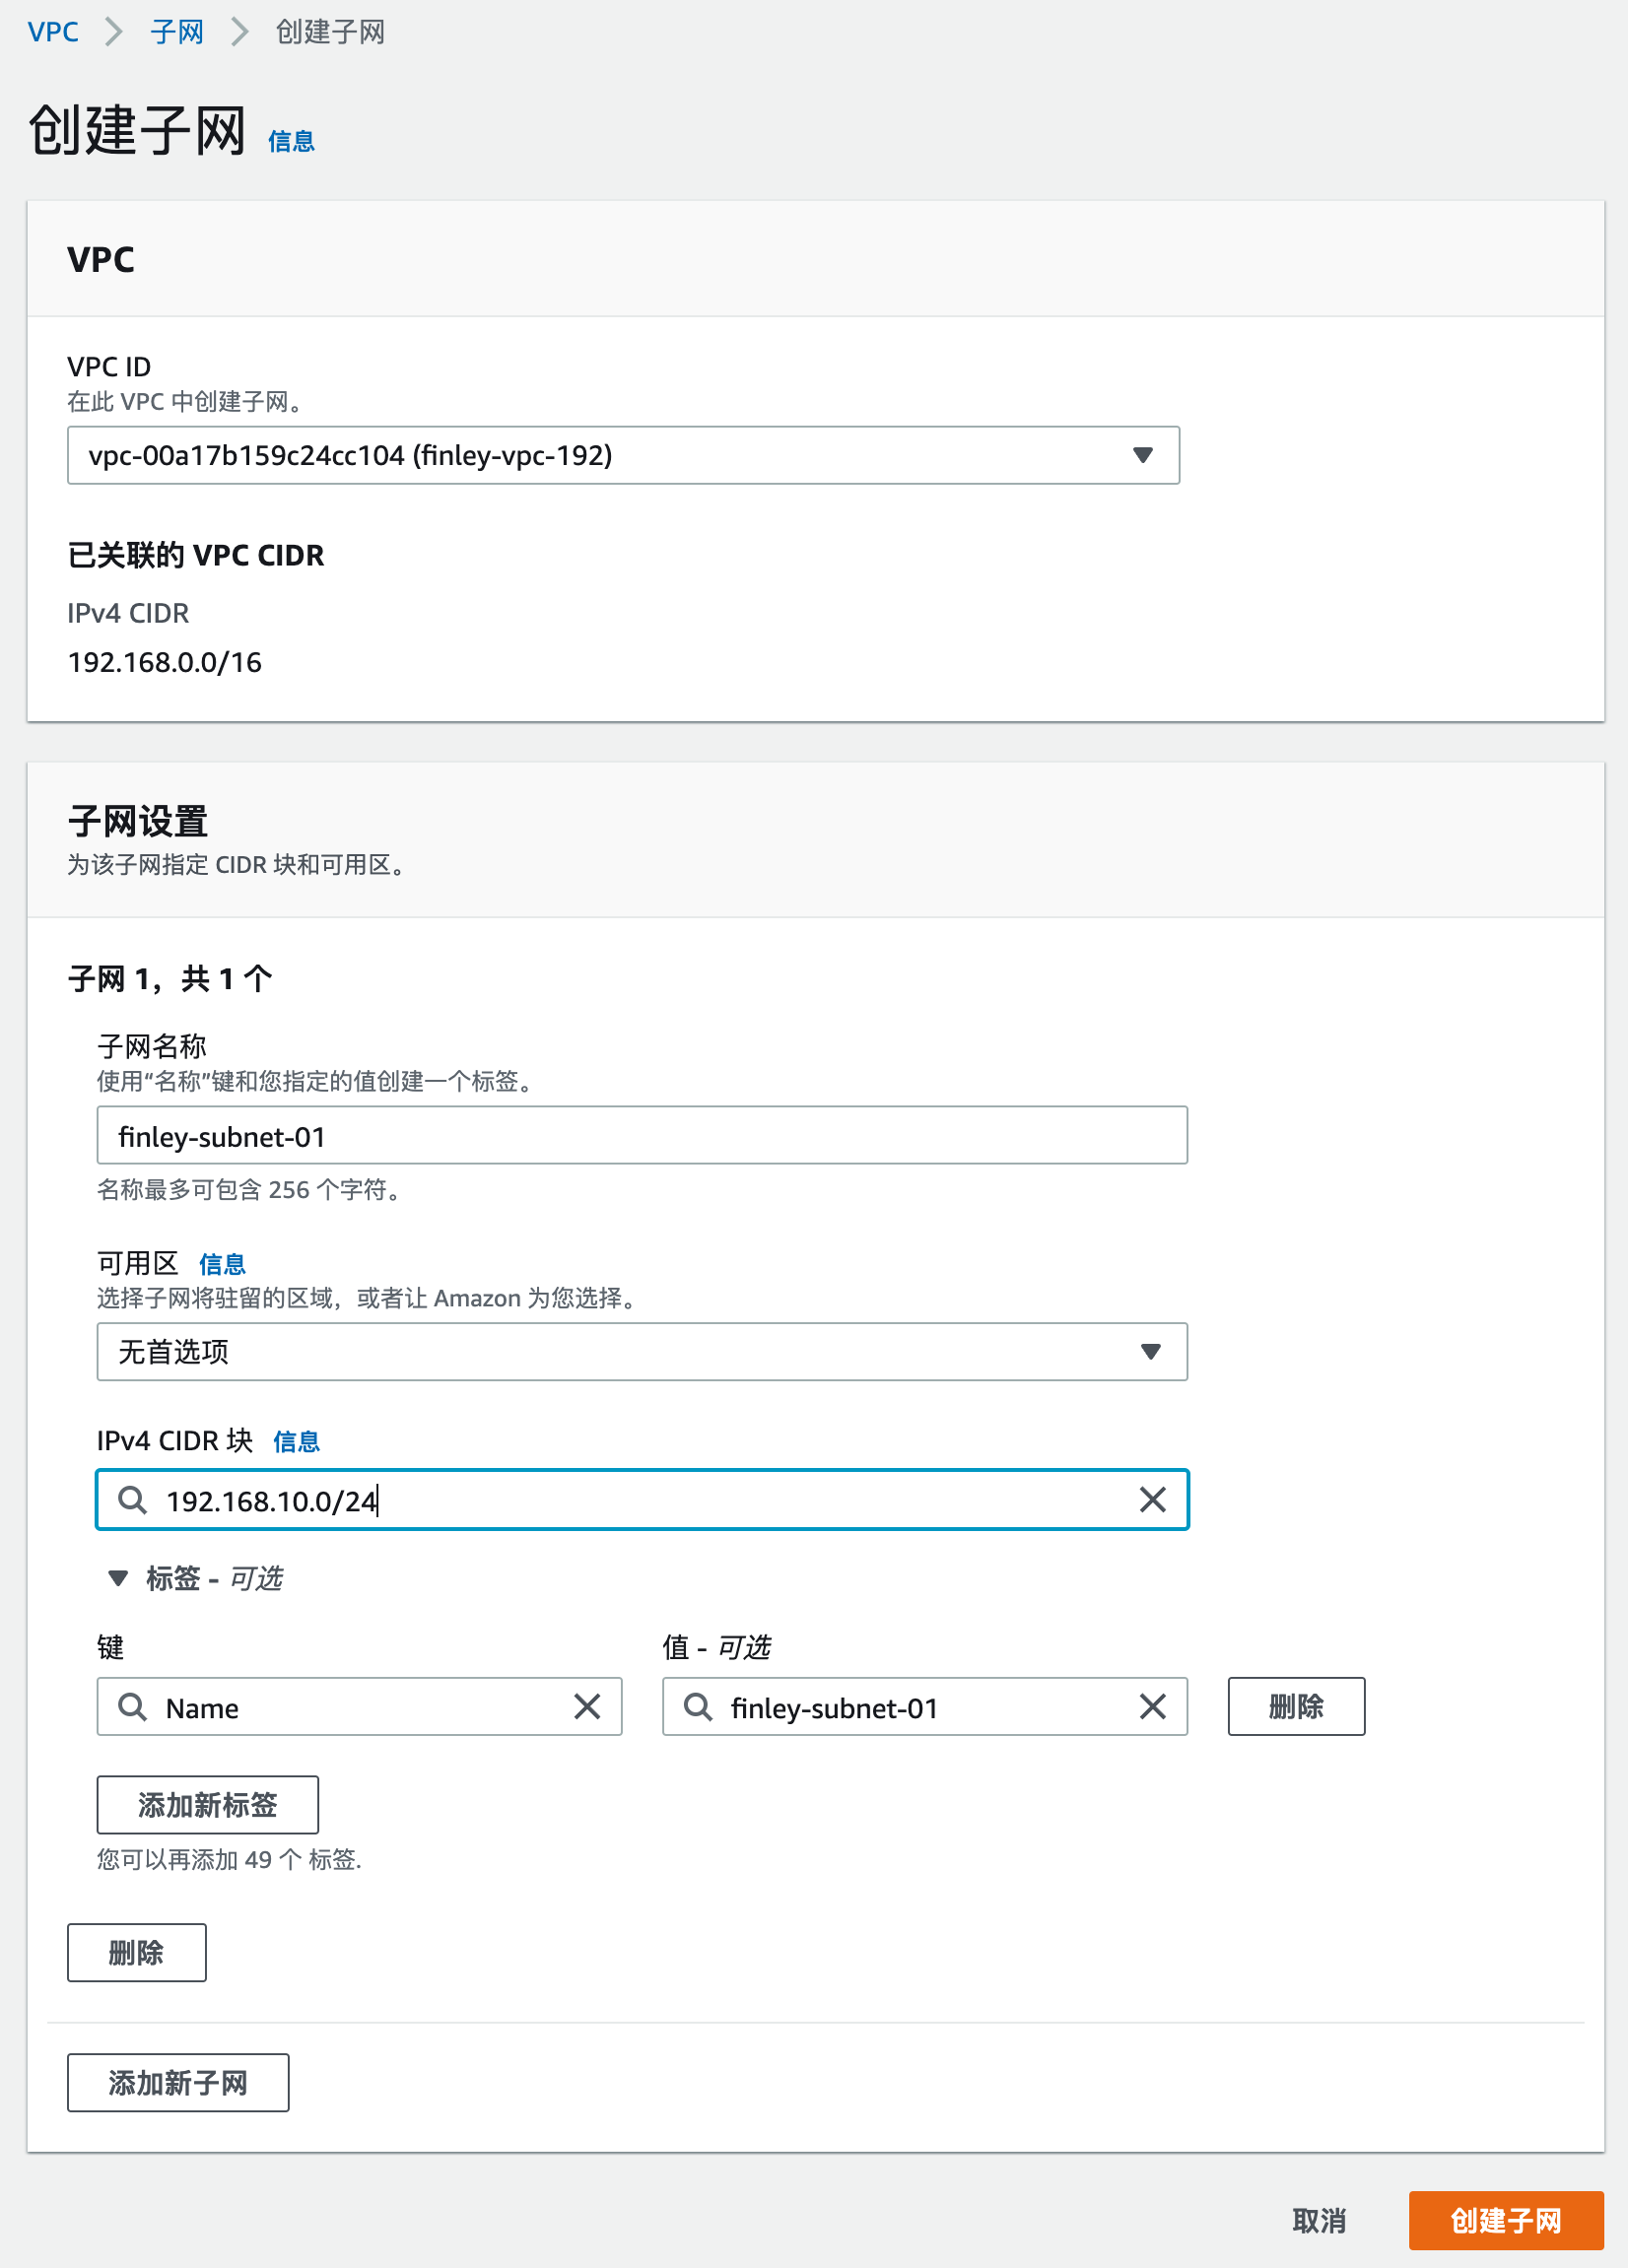Open the 可用区 availability zone dropdown
This screenshot has width=1628, height=2268.
tap(1153, 1351)
